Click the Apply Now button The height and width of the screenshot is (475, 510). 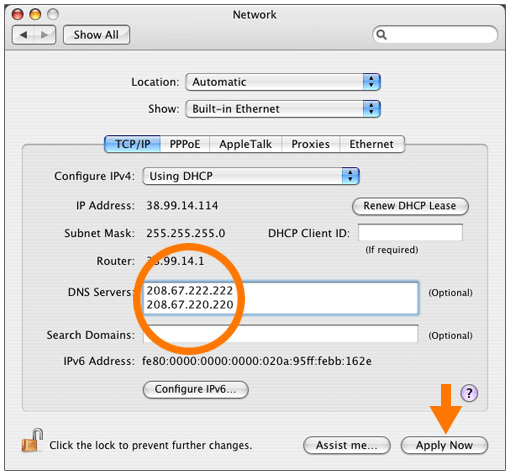tap(444, 445)
